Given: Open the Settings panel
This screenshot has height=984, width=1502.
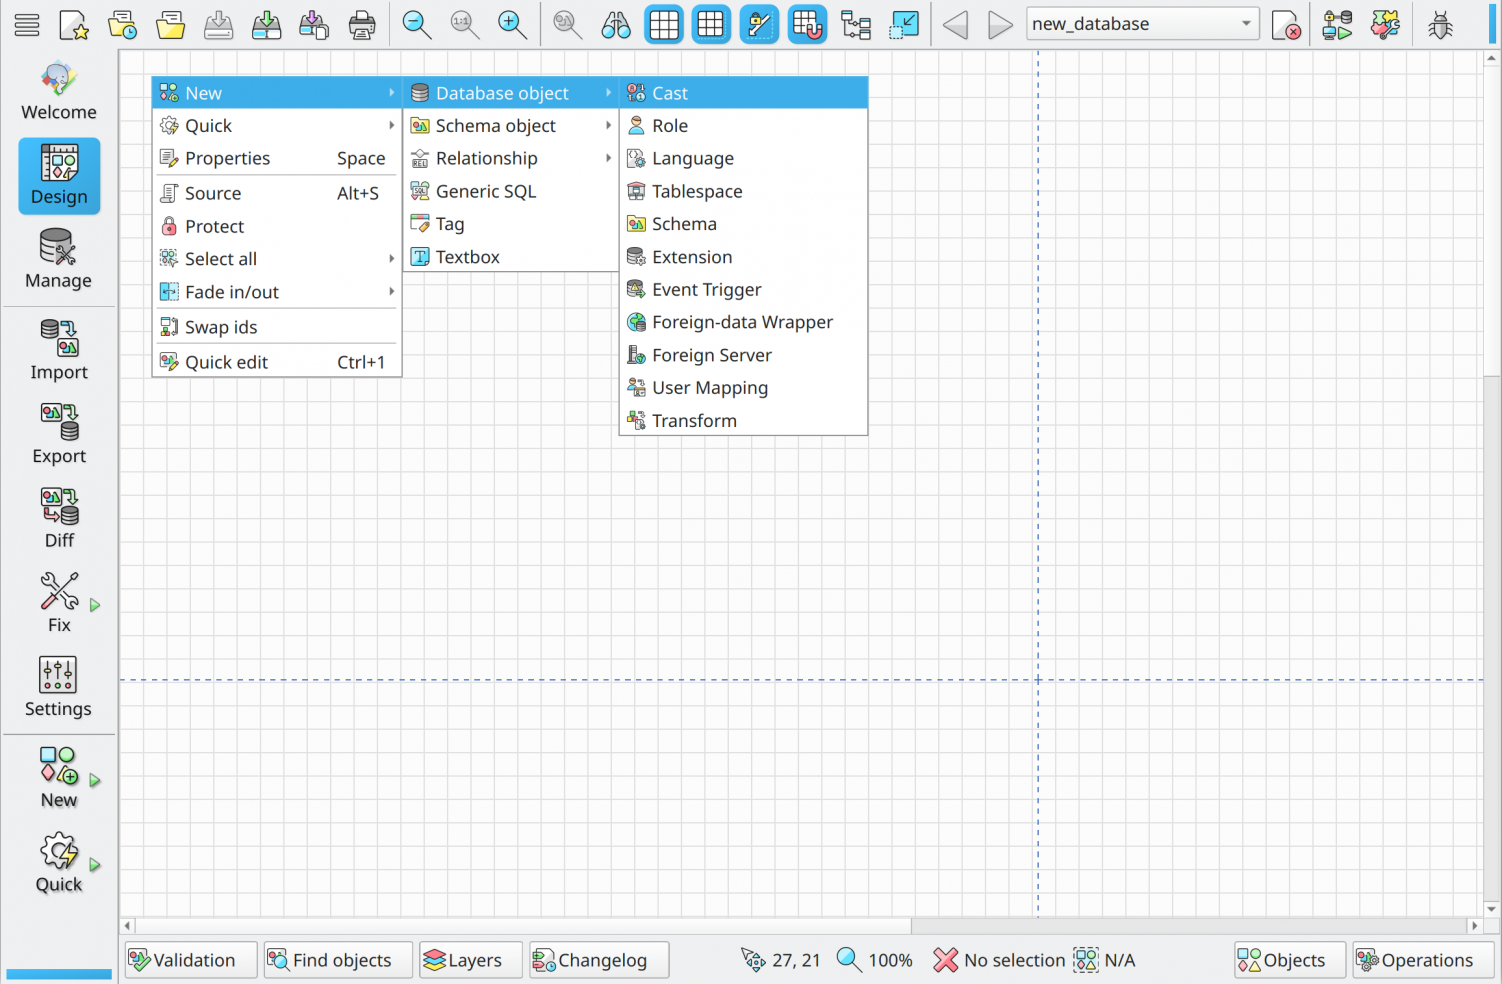Looking at the screenshot, I should 59,687.
